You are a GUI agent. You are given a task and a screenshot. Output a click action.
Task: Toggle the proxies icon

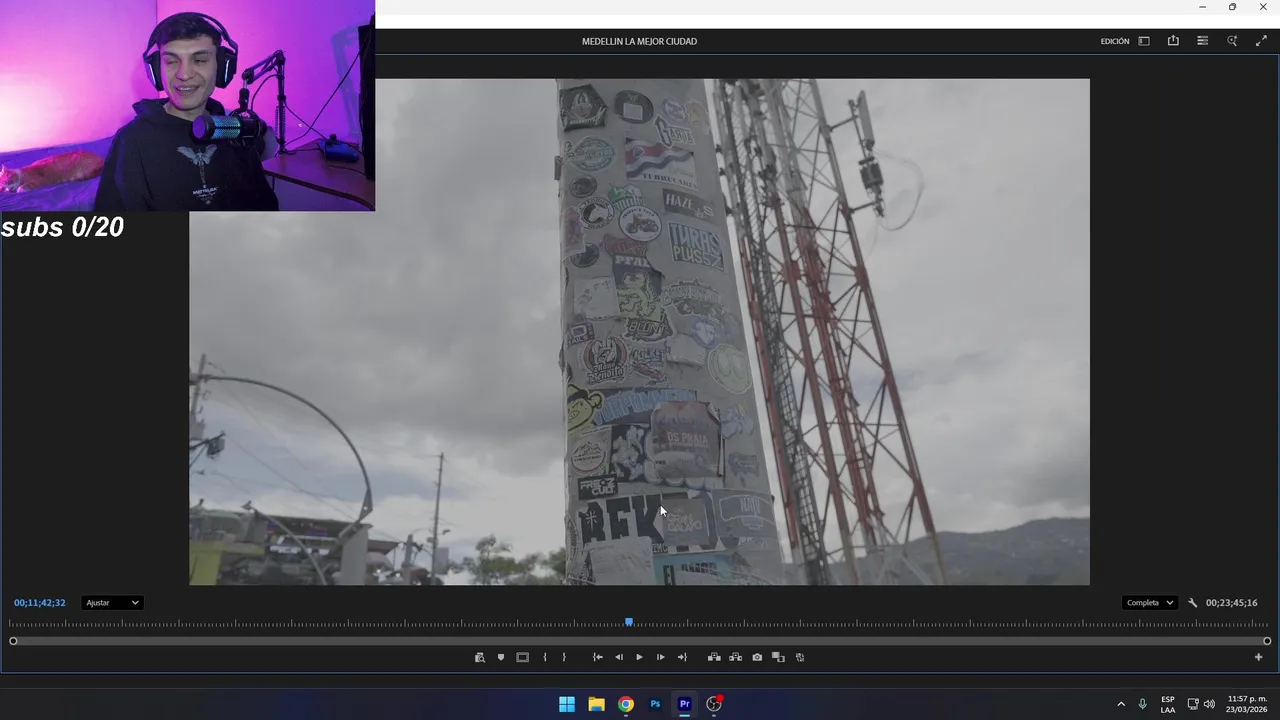click(x=800, y=657)
